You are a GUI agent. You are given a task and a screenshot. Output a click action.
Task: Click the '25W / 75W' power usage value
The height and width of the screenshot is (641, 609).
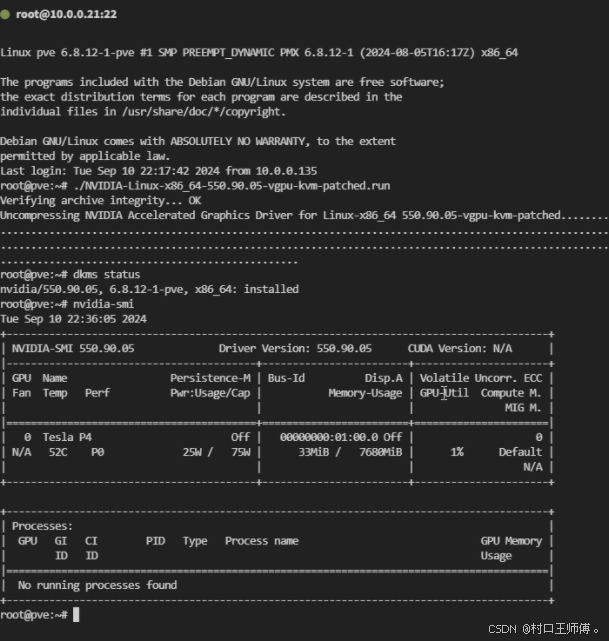pyautogui.click(x=217, y=452)
